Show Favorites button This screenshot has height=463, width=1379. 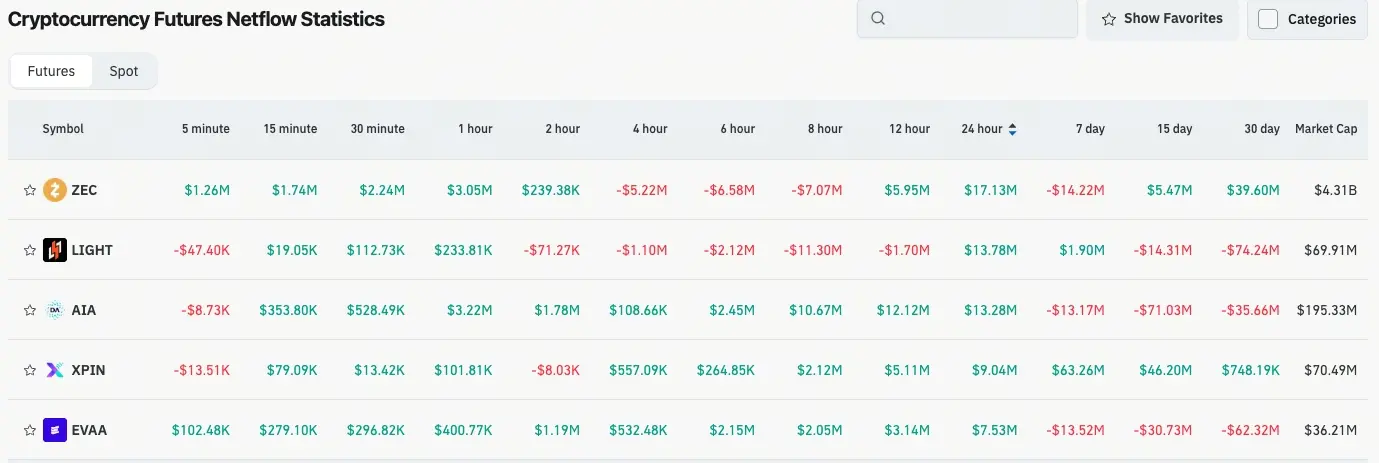[1162, 19]
